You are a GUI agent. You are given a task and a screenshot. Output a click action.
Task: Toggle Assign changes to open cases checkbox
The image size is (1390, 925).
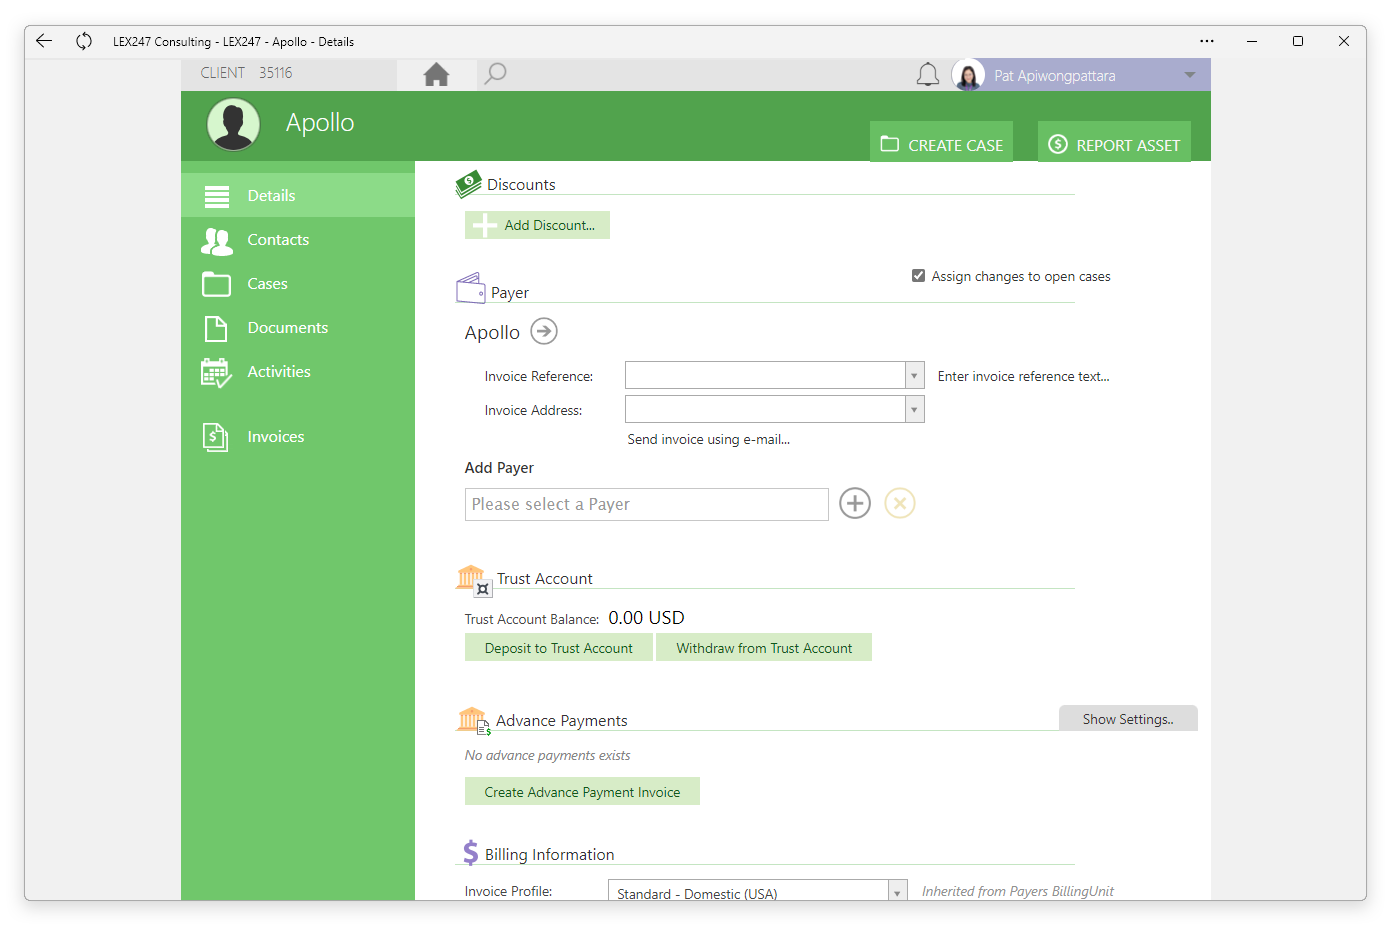pos(918,276)
